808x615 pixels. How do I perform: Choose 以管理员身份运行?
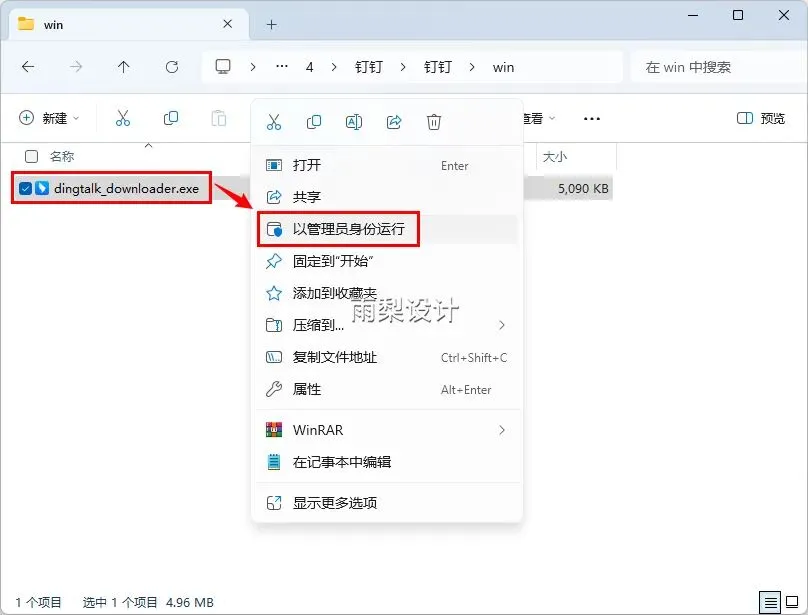386,228
